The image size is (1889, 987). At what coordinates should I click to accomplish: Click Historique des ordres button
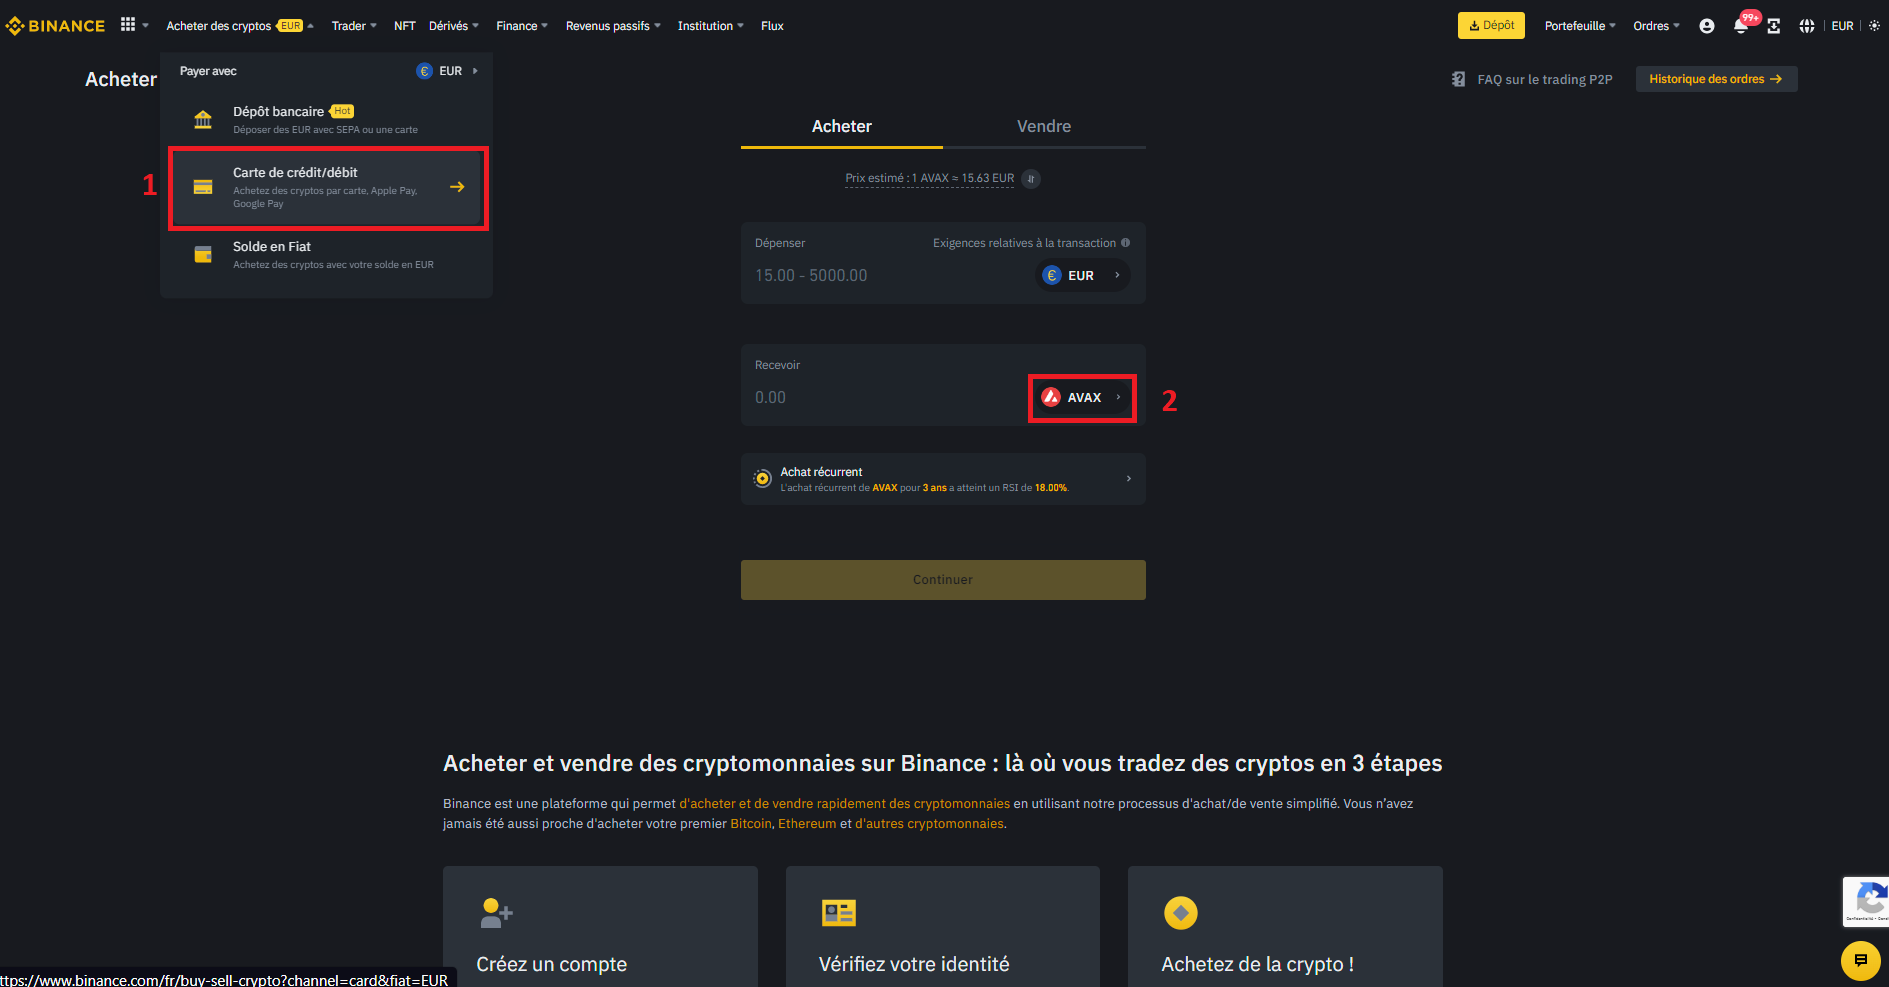[1716, 79]
